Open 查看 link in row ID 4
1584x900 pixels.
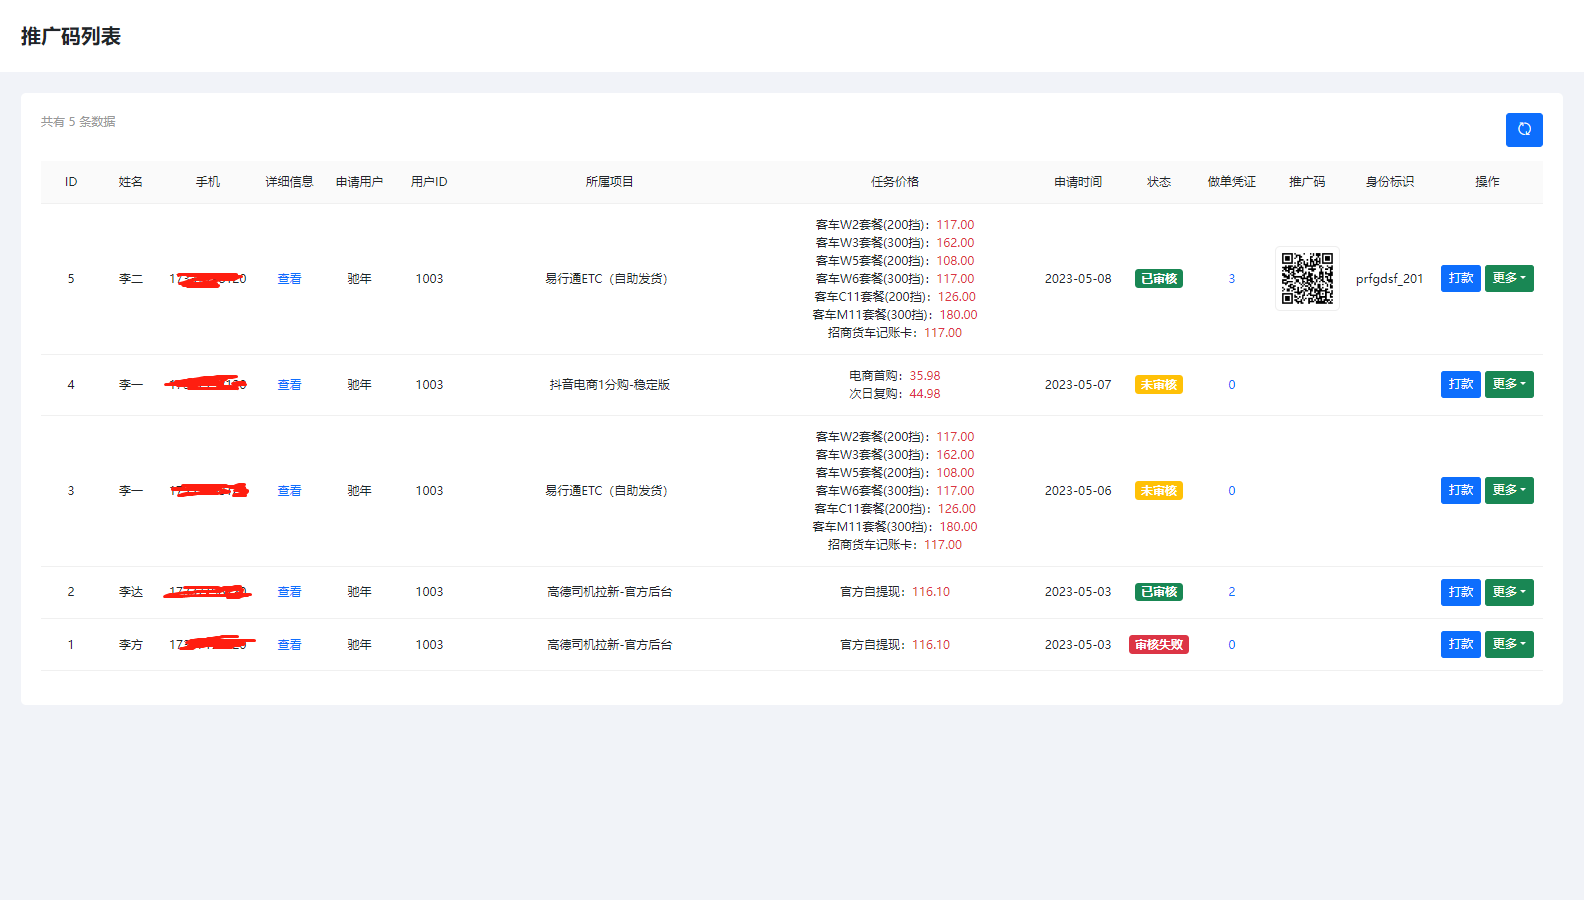(289, 385)
